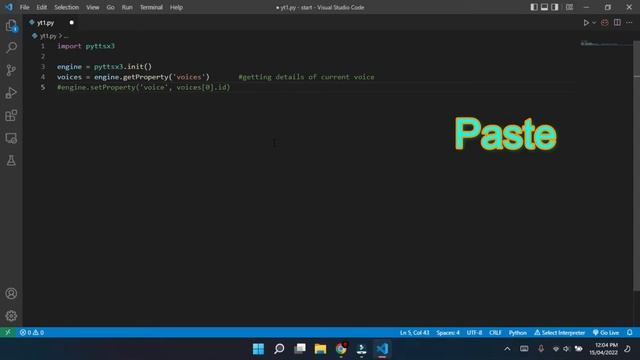Open the editor More Actions menu

coord(629,23)
